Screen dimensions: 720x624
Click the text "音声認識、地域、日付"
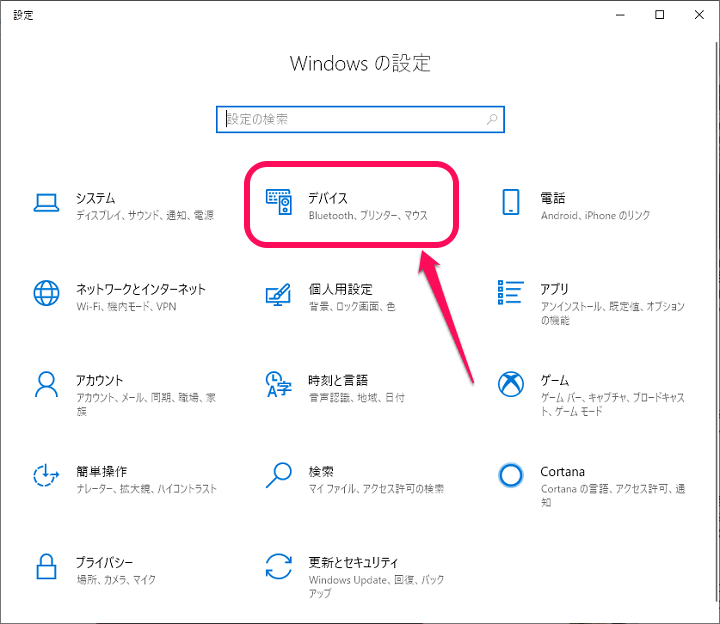(357, 397)
